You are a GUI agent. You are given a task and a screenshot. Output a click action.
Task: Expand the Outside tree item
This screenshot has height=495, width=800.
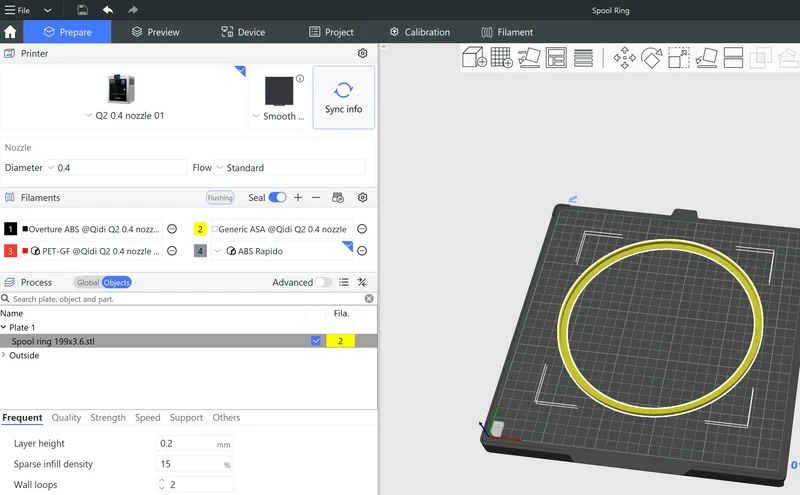coord(4,355)
